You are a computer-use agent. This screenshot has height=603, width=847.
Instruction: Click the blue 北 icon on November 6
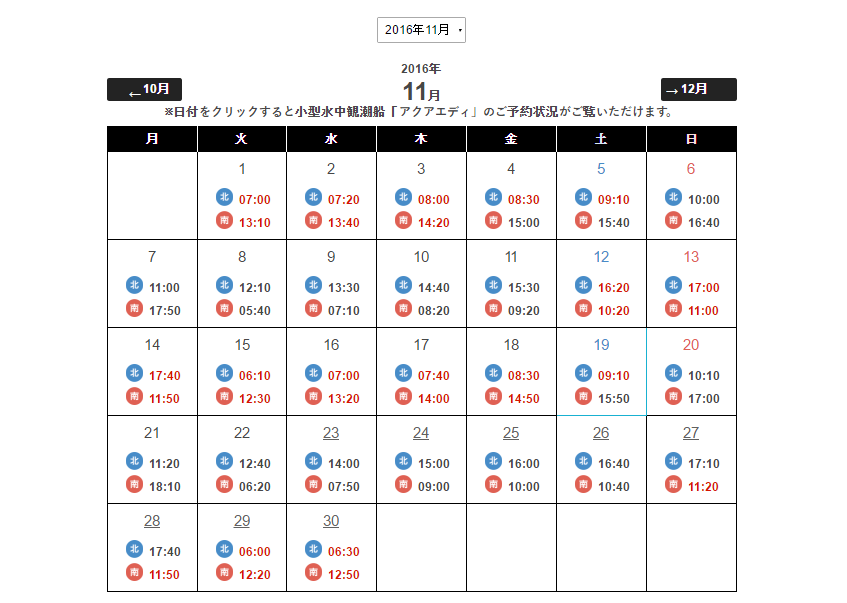click(673, 197)
